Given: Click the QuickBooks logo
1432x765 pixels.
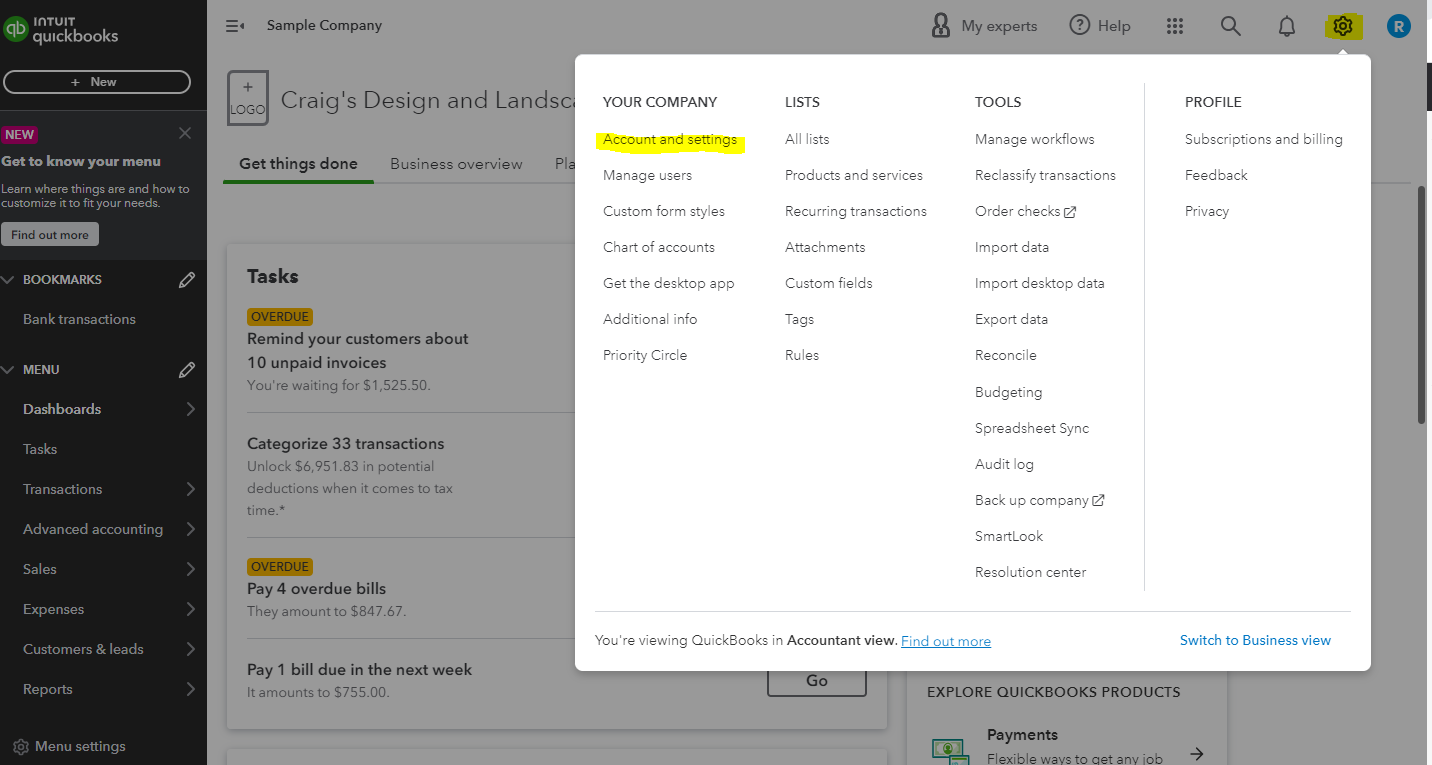Looking at the screenshot, I should pyautogui.click(x=61, y=29).
